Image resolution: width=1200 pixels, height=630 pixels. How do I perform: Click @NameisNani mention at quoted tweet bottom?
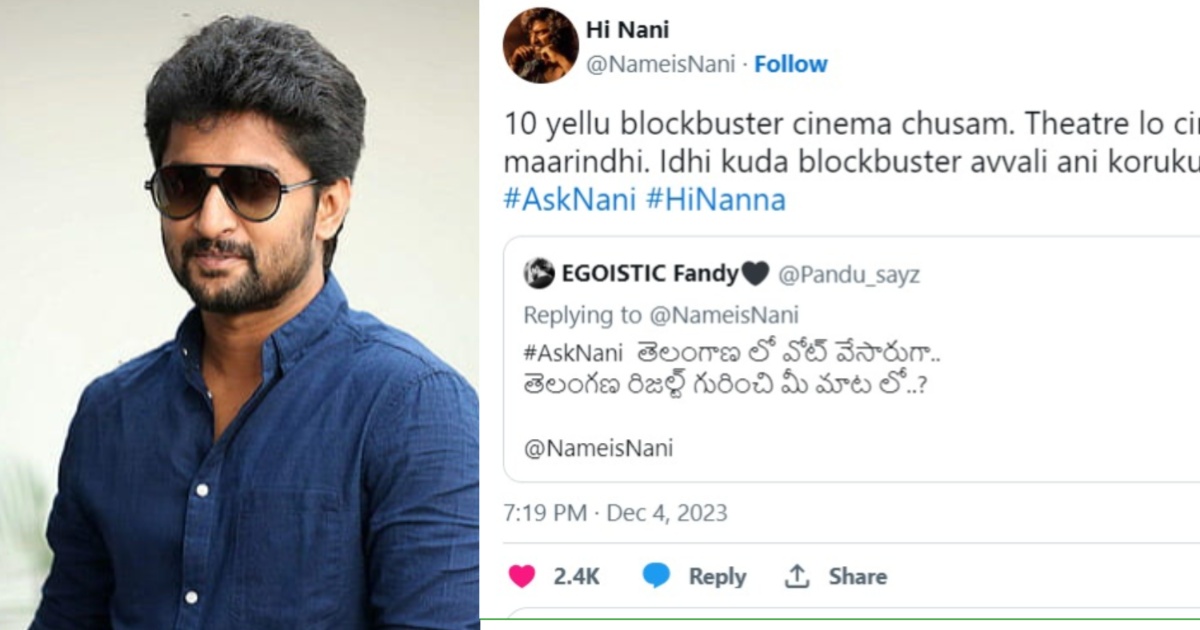(598, 448)
